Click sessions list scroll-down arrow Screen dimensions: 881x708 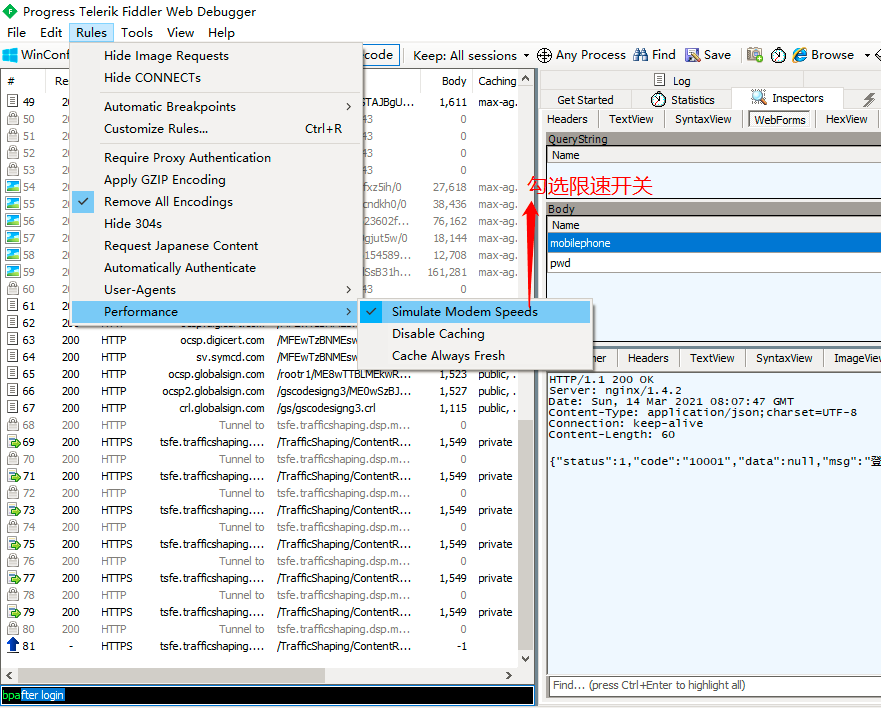525,658
